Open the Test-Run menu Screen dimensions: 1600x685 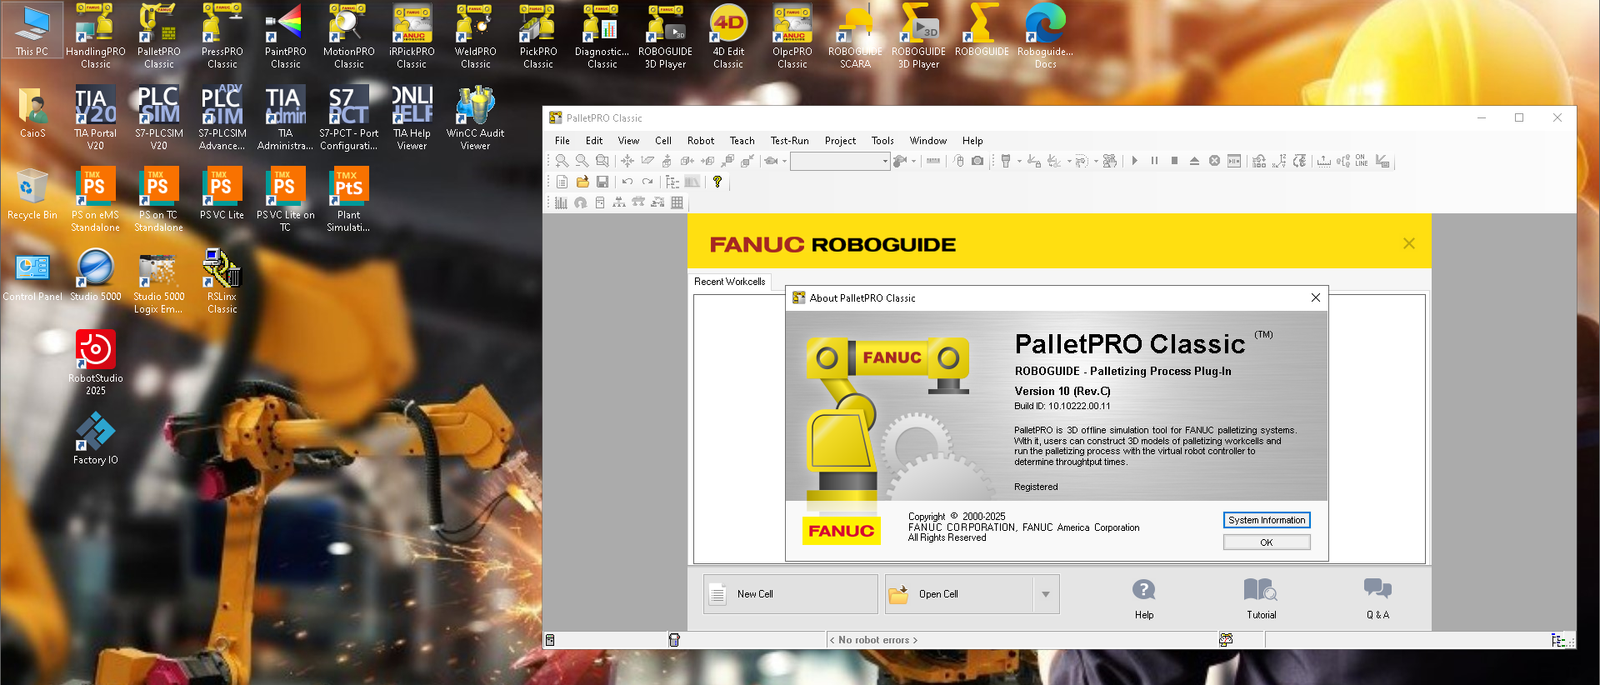789,141
